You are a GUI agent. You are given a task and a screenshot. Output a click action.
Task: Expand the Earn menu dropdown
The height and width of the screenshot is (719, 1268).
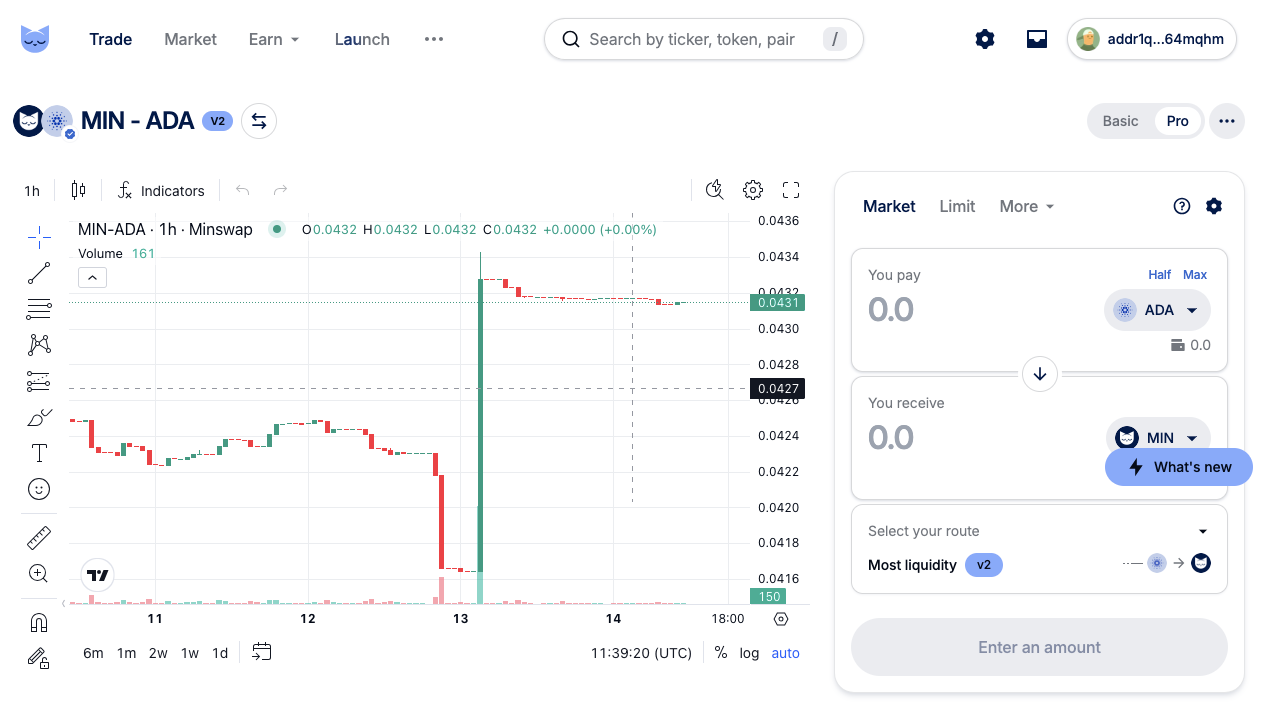[x=275, y=39]
